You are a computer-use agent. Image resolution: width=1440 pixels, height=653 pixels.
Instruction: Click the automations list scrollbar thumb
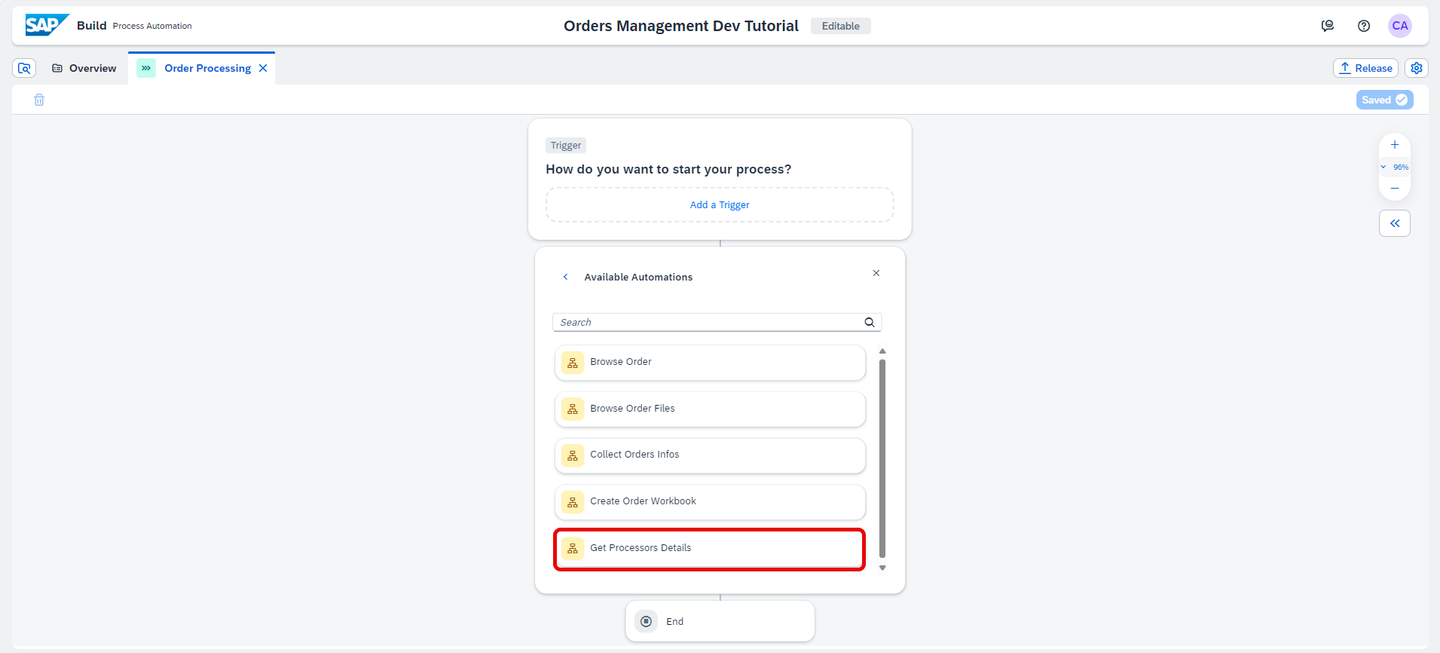[x=882, y=458]
